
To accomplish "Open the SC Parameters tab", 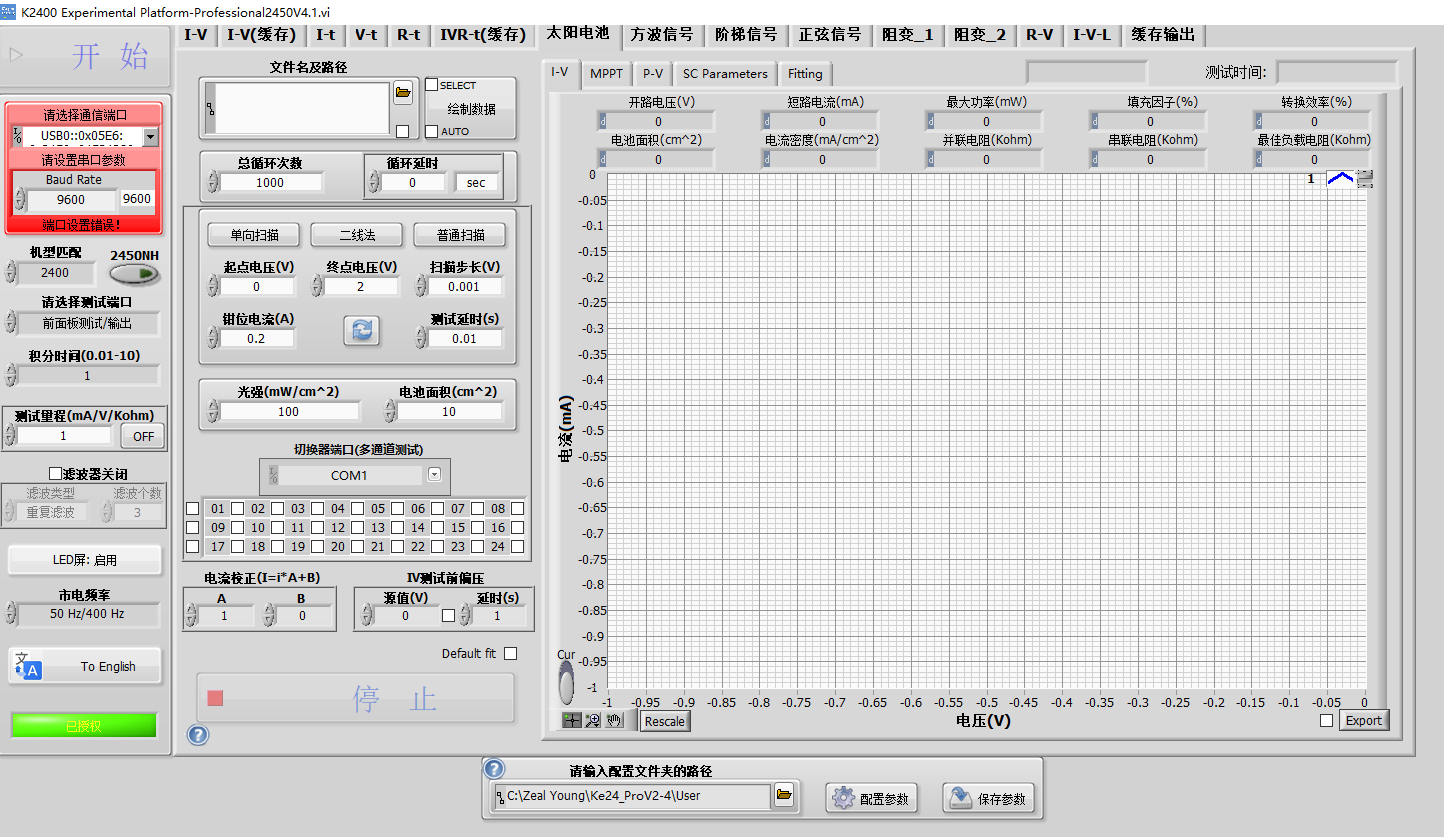I will [x=725, y=74].
